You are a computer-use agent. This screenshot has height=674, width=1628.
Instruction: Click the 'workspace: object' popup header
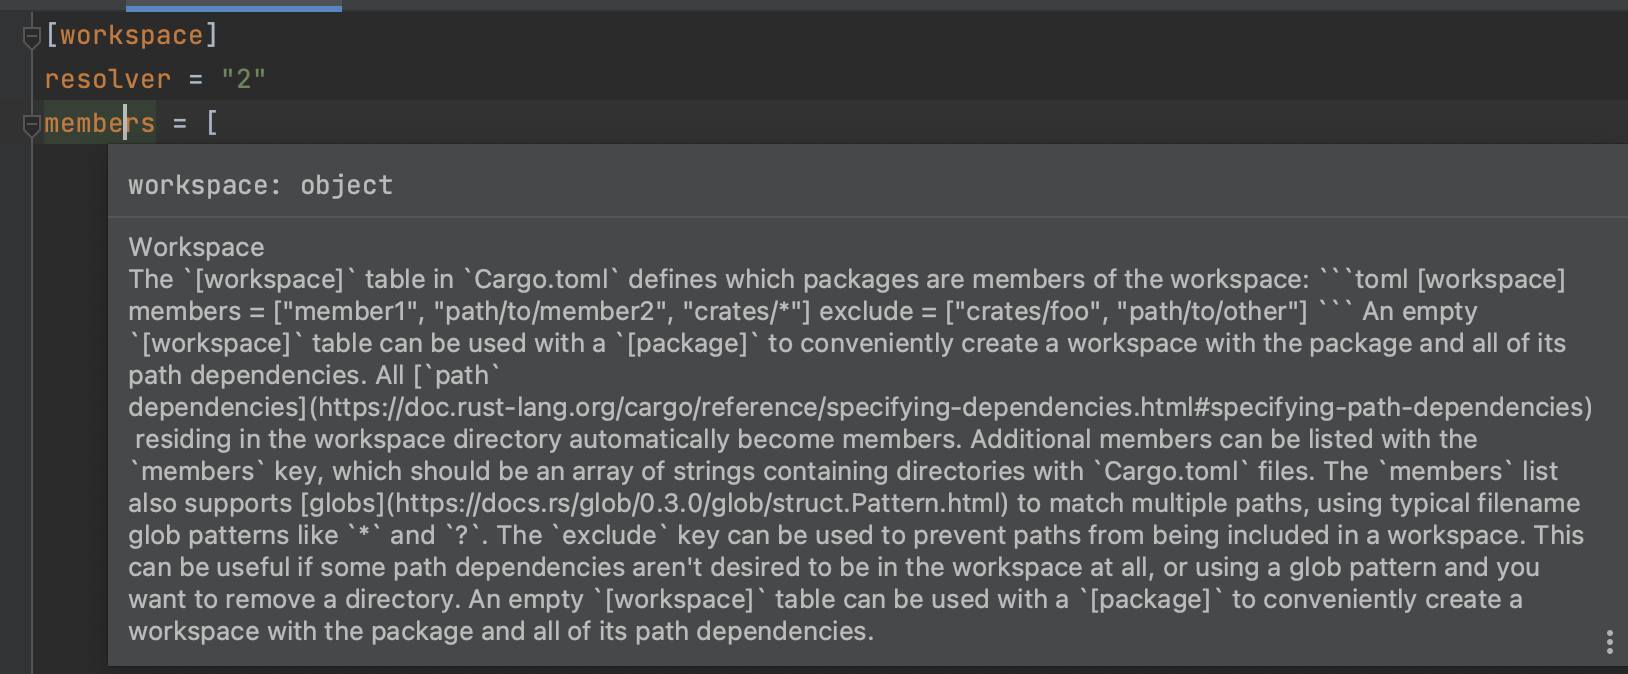[259, 184]
